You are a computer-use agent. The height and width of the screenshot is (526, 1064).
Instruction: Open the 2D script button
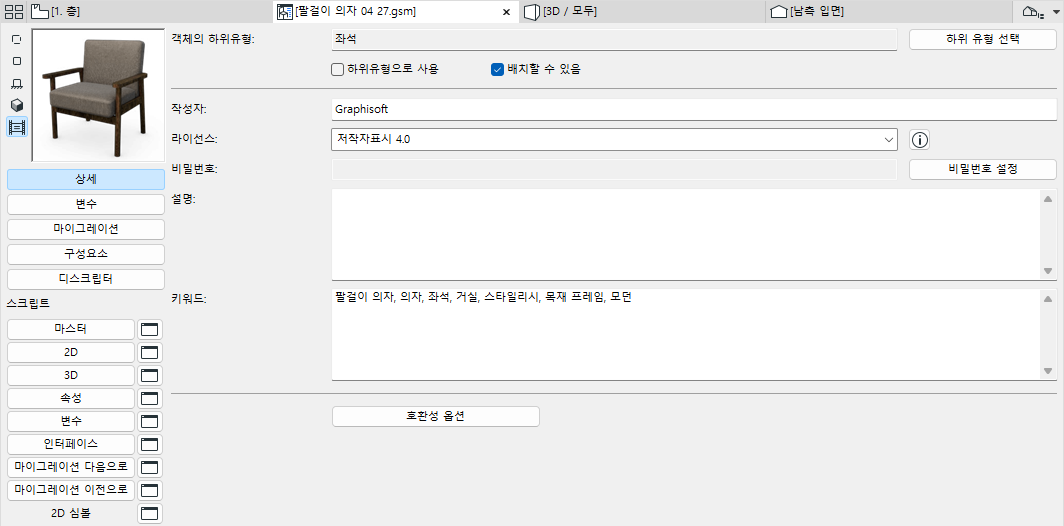[x=71, y=353]
